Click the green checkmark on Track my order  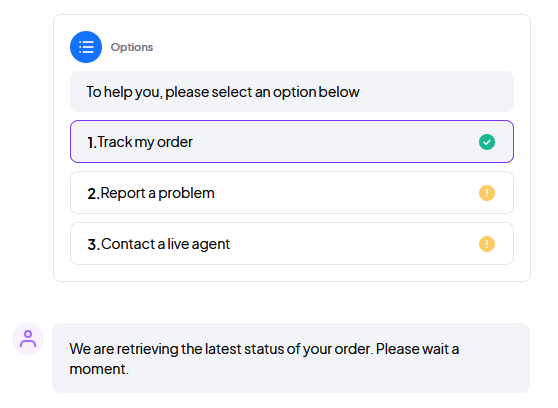486,142
